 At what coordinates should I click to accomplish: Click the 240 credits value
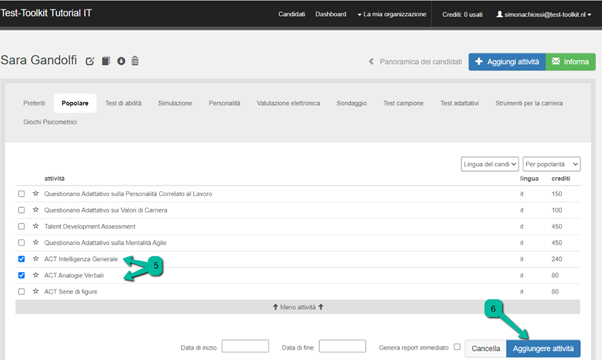tap(557, 259)
